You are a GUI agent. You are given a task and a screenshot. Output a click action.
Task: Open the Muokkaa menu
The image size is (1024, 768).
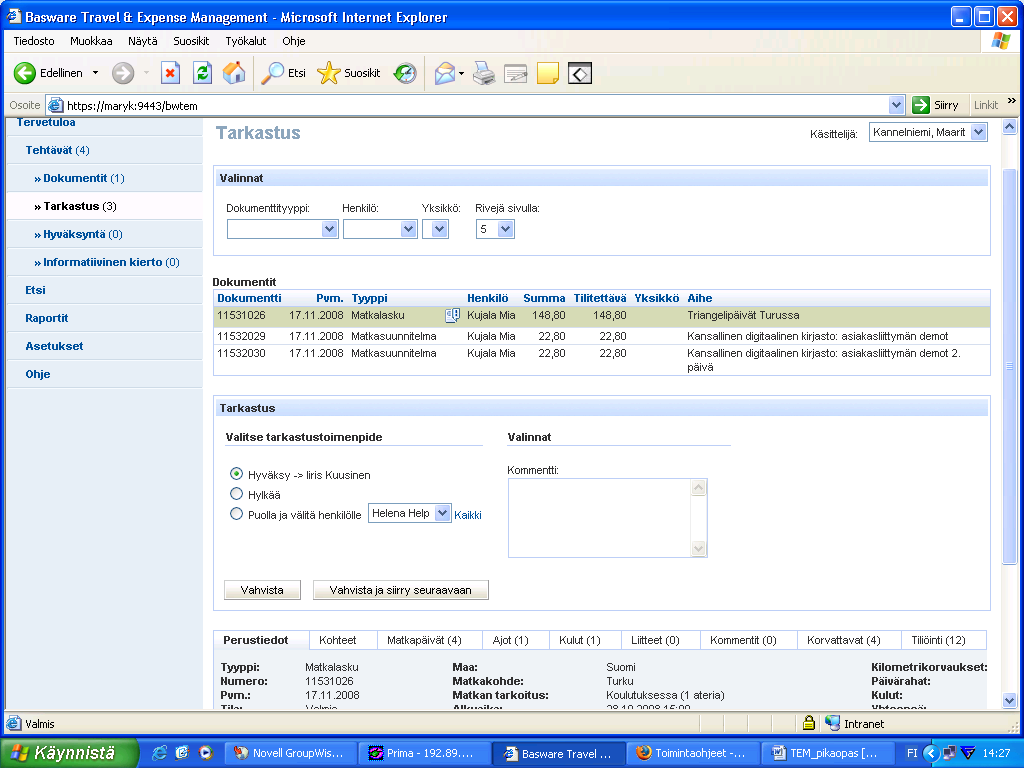pos(91,40)
